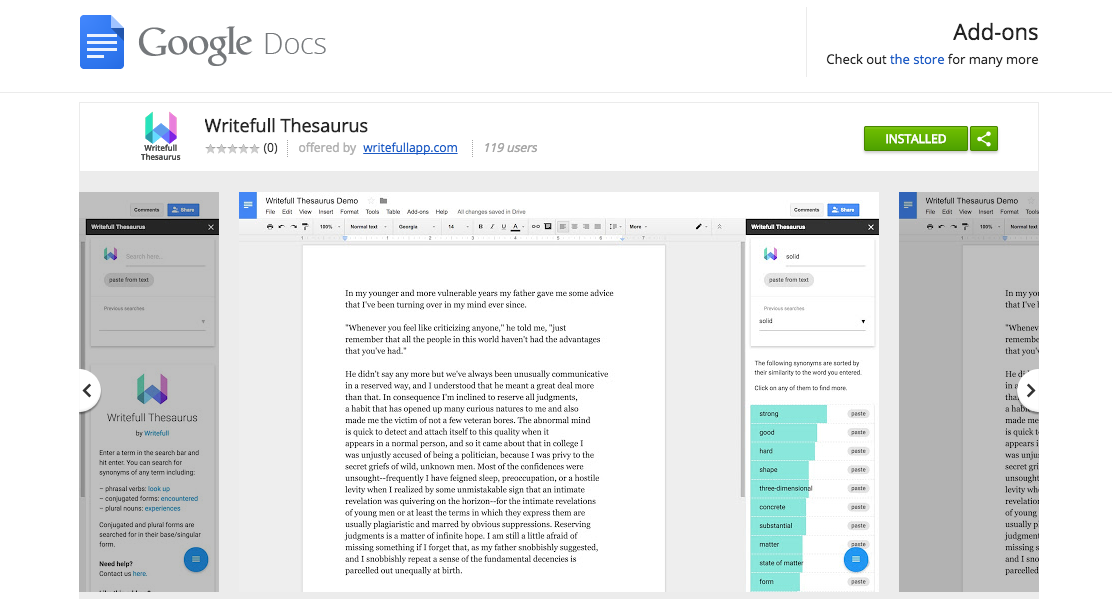Close the Writefull Thesaurus sidebar in center screenshot

871,227
